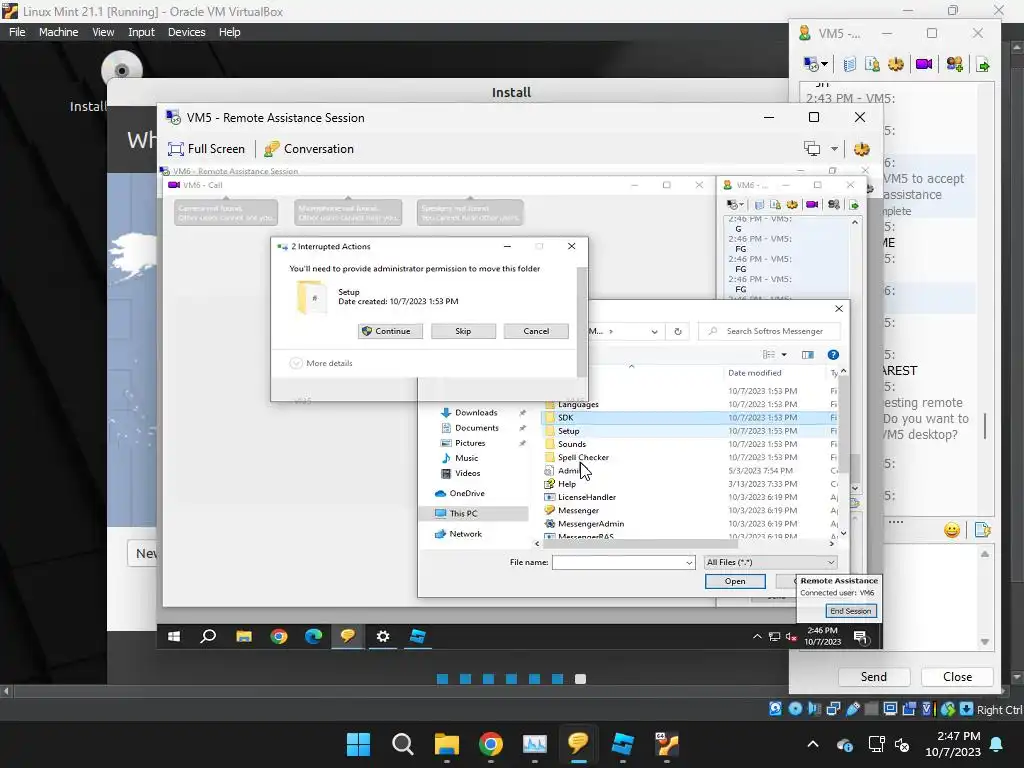
Task: Select the LicenseHandler file
Action: coord(586,497)
